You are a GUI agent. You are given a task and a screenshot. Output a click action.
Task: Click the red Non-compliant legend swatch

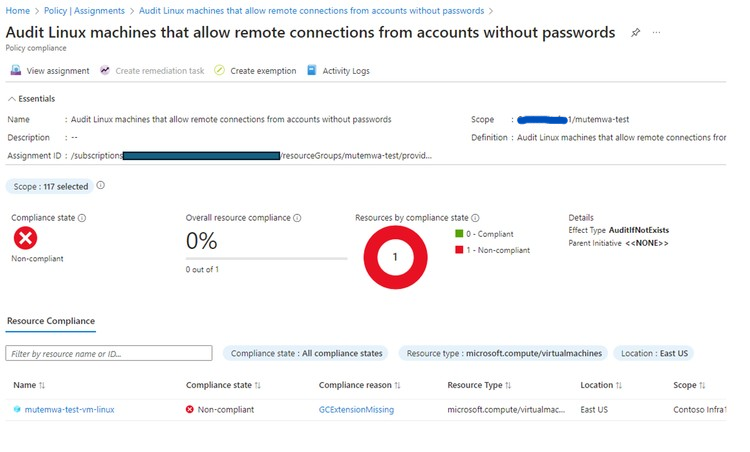tap(459, 250)
